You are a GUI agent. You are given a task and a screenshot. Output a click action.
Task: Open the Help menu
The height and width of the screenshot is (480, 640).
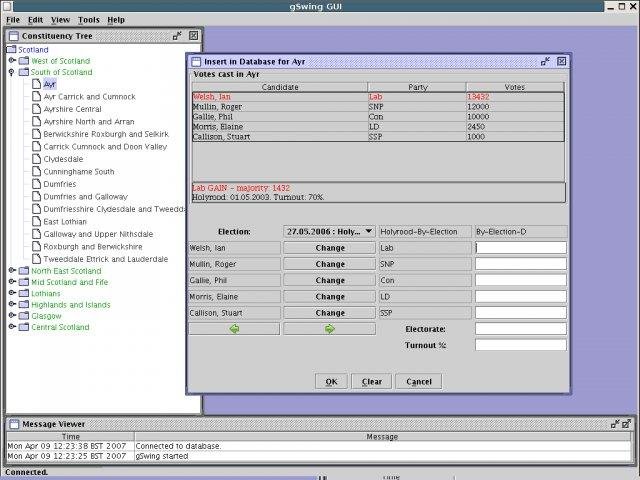(x=116, y=20)
